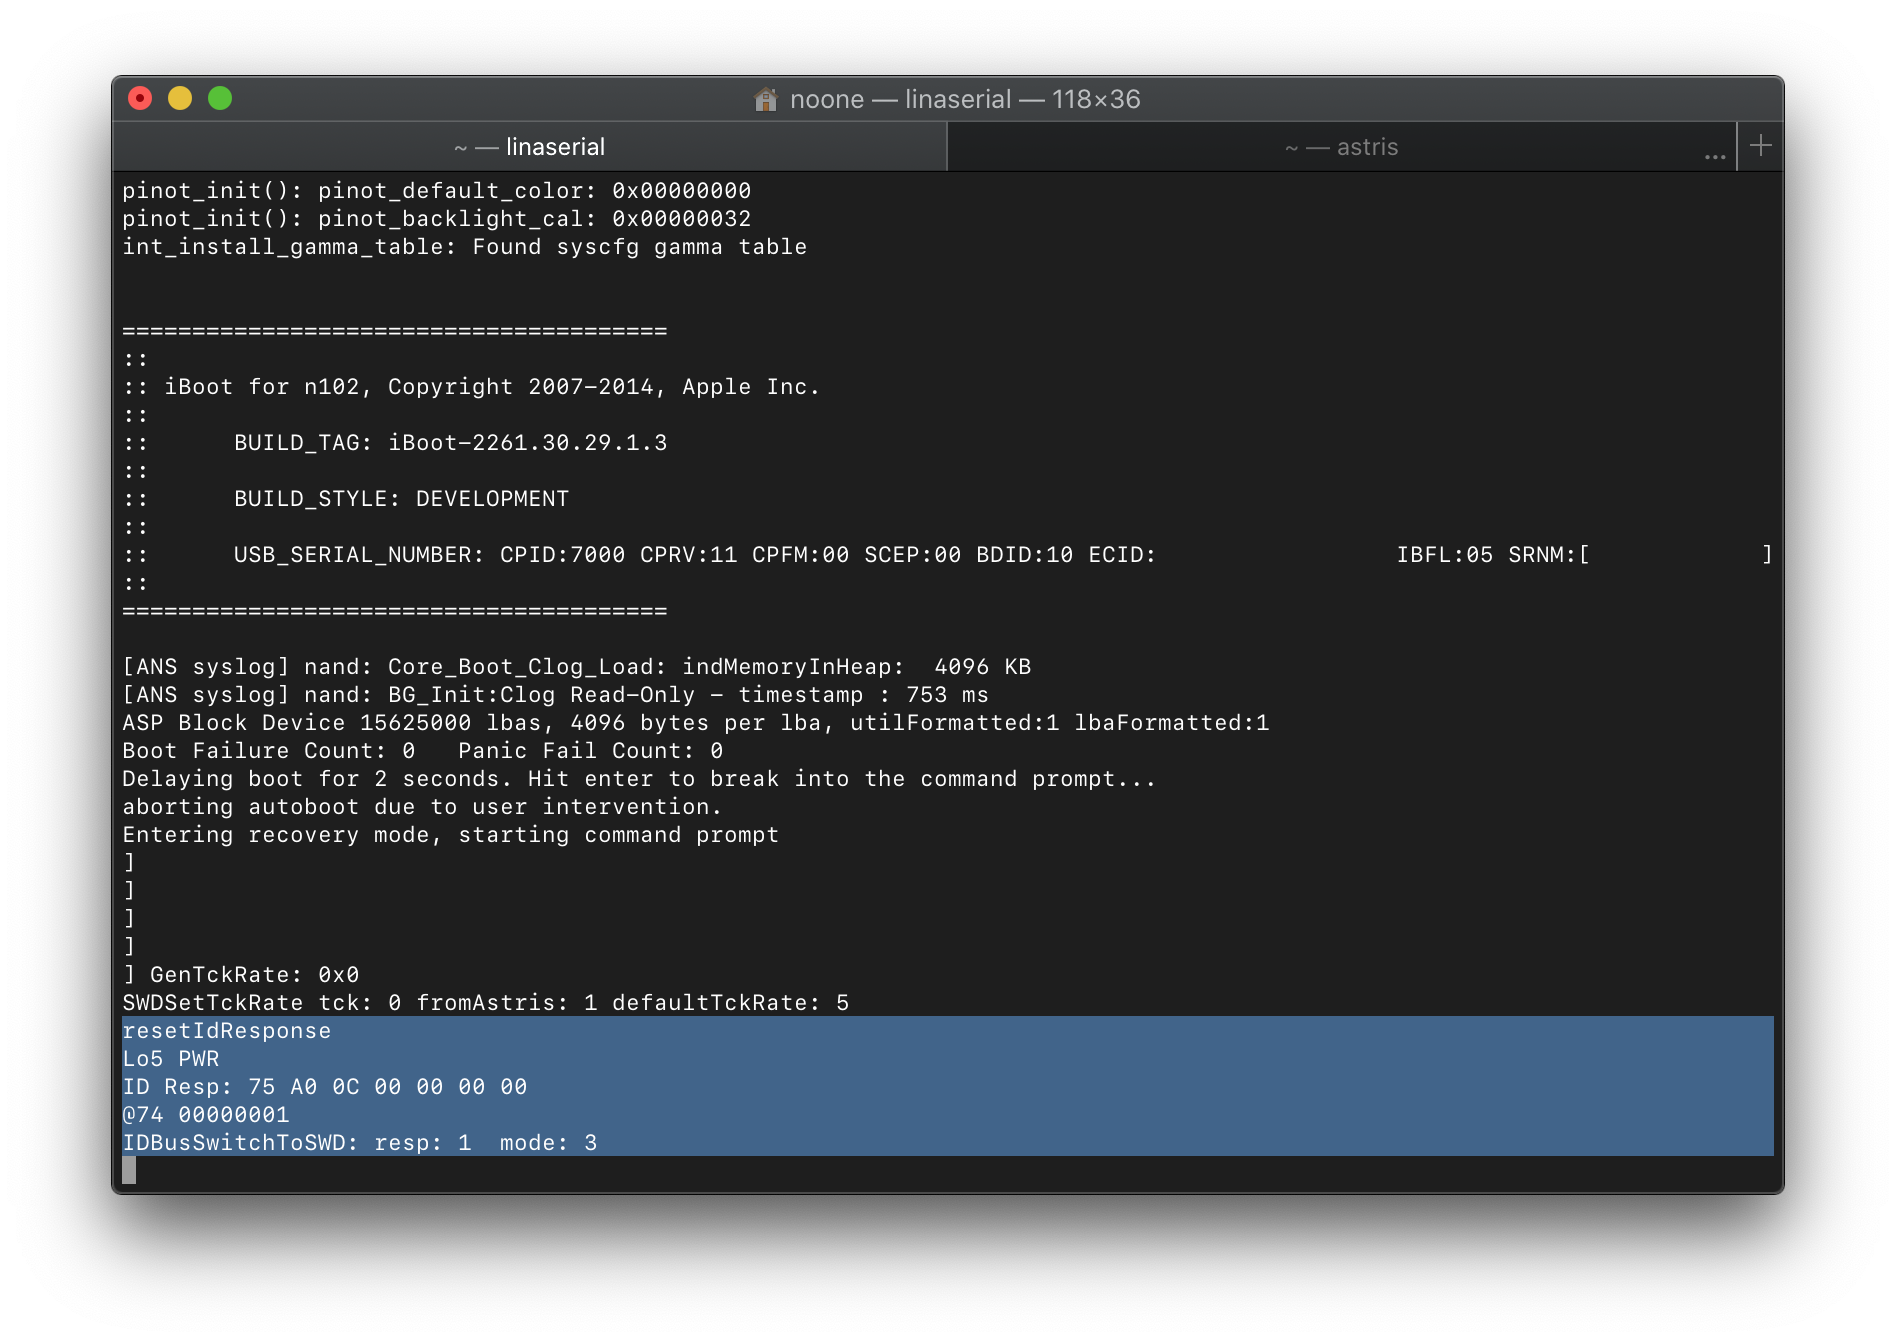Click the highlighted 'Lo5 PWR' line
1896x1342 pixels.
[x=170, y=1059]
